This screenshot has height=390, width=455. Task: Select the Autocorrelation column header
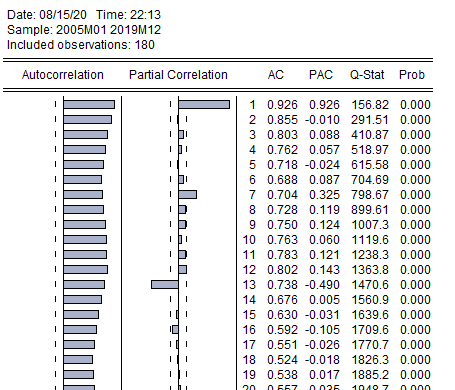(x=63, y=75)
